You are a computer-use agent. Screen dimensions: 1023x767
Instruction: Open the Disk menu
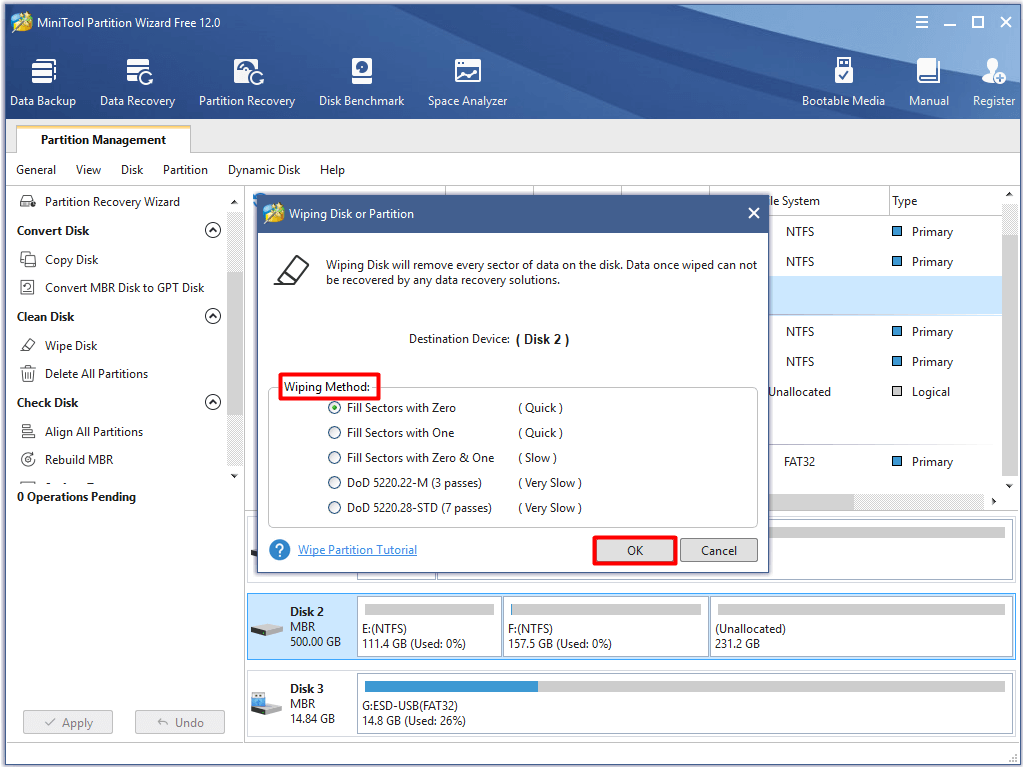132,170
